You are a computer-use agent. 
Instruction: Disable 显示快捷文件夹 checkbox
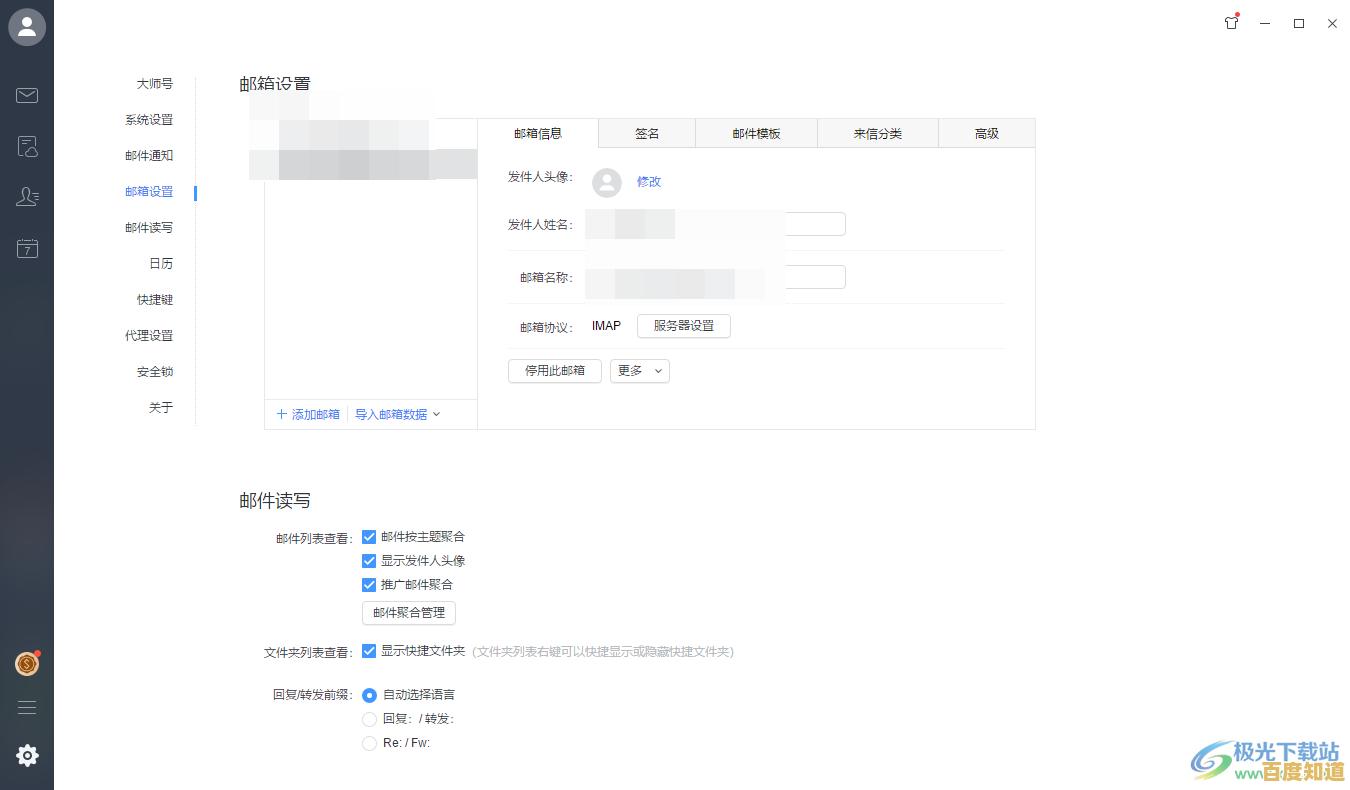369,651
